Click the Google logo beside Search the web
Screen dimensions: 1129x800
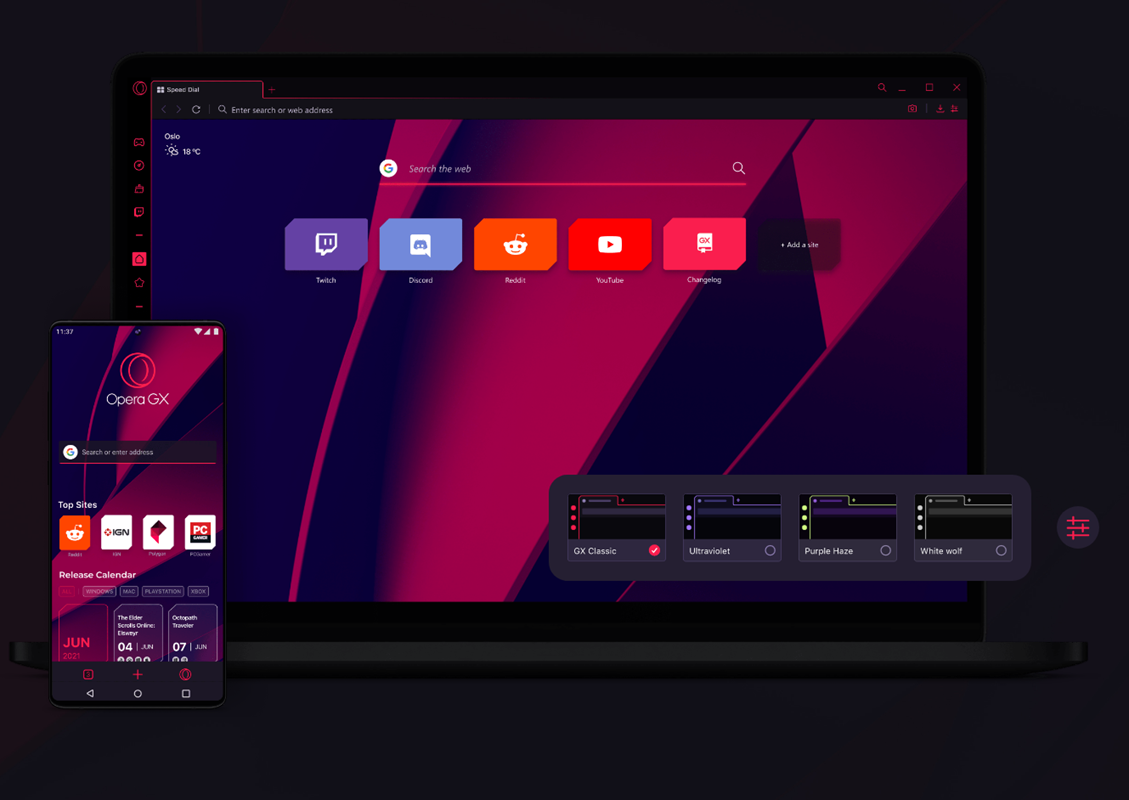click(389, 168)
